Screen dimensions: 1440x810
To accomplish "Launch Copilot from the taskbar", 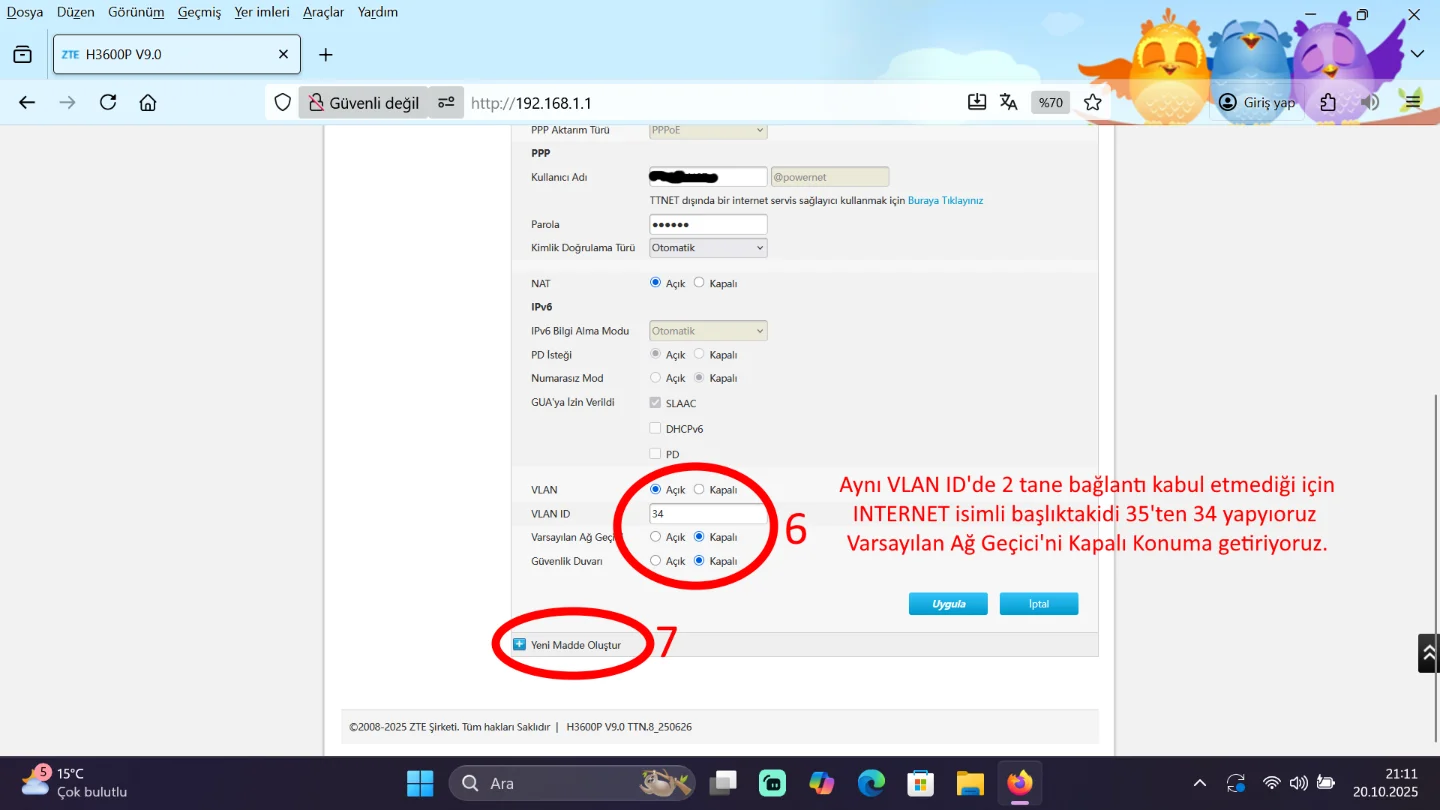I will [x=822, y=783].
